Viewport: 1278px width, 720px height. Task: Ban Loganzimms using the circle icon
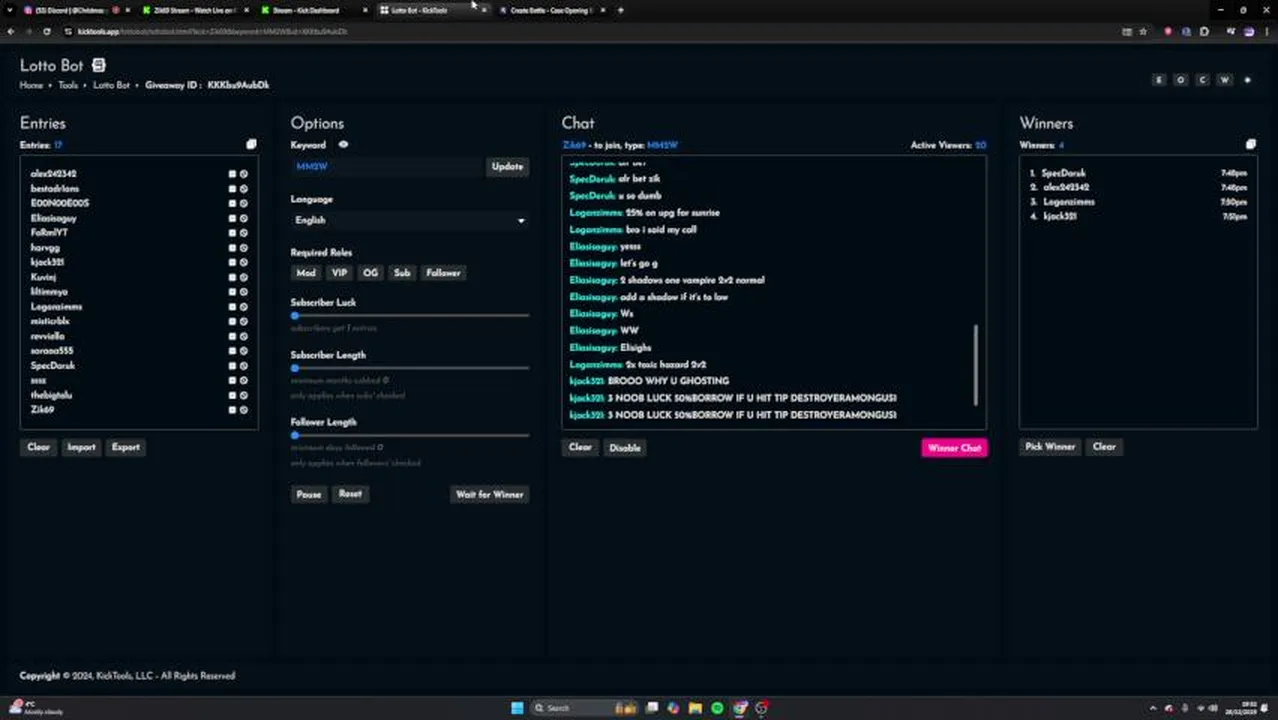pyautogui.click(x=243, y=307)
